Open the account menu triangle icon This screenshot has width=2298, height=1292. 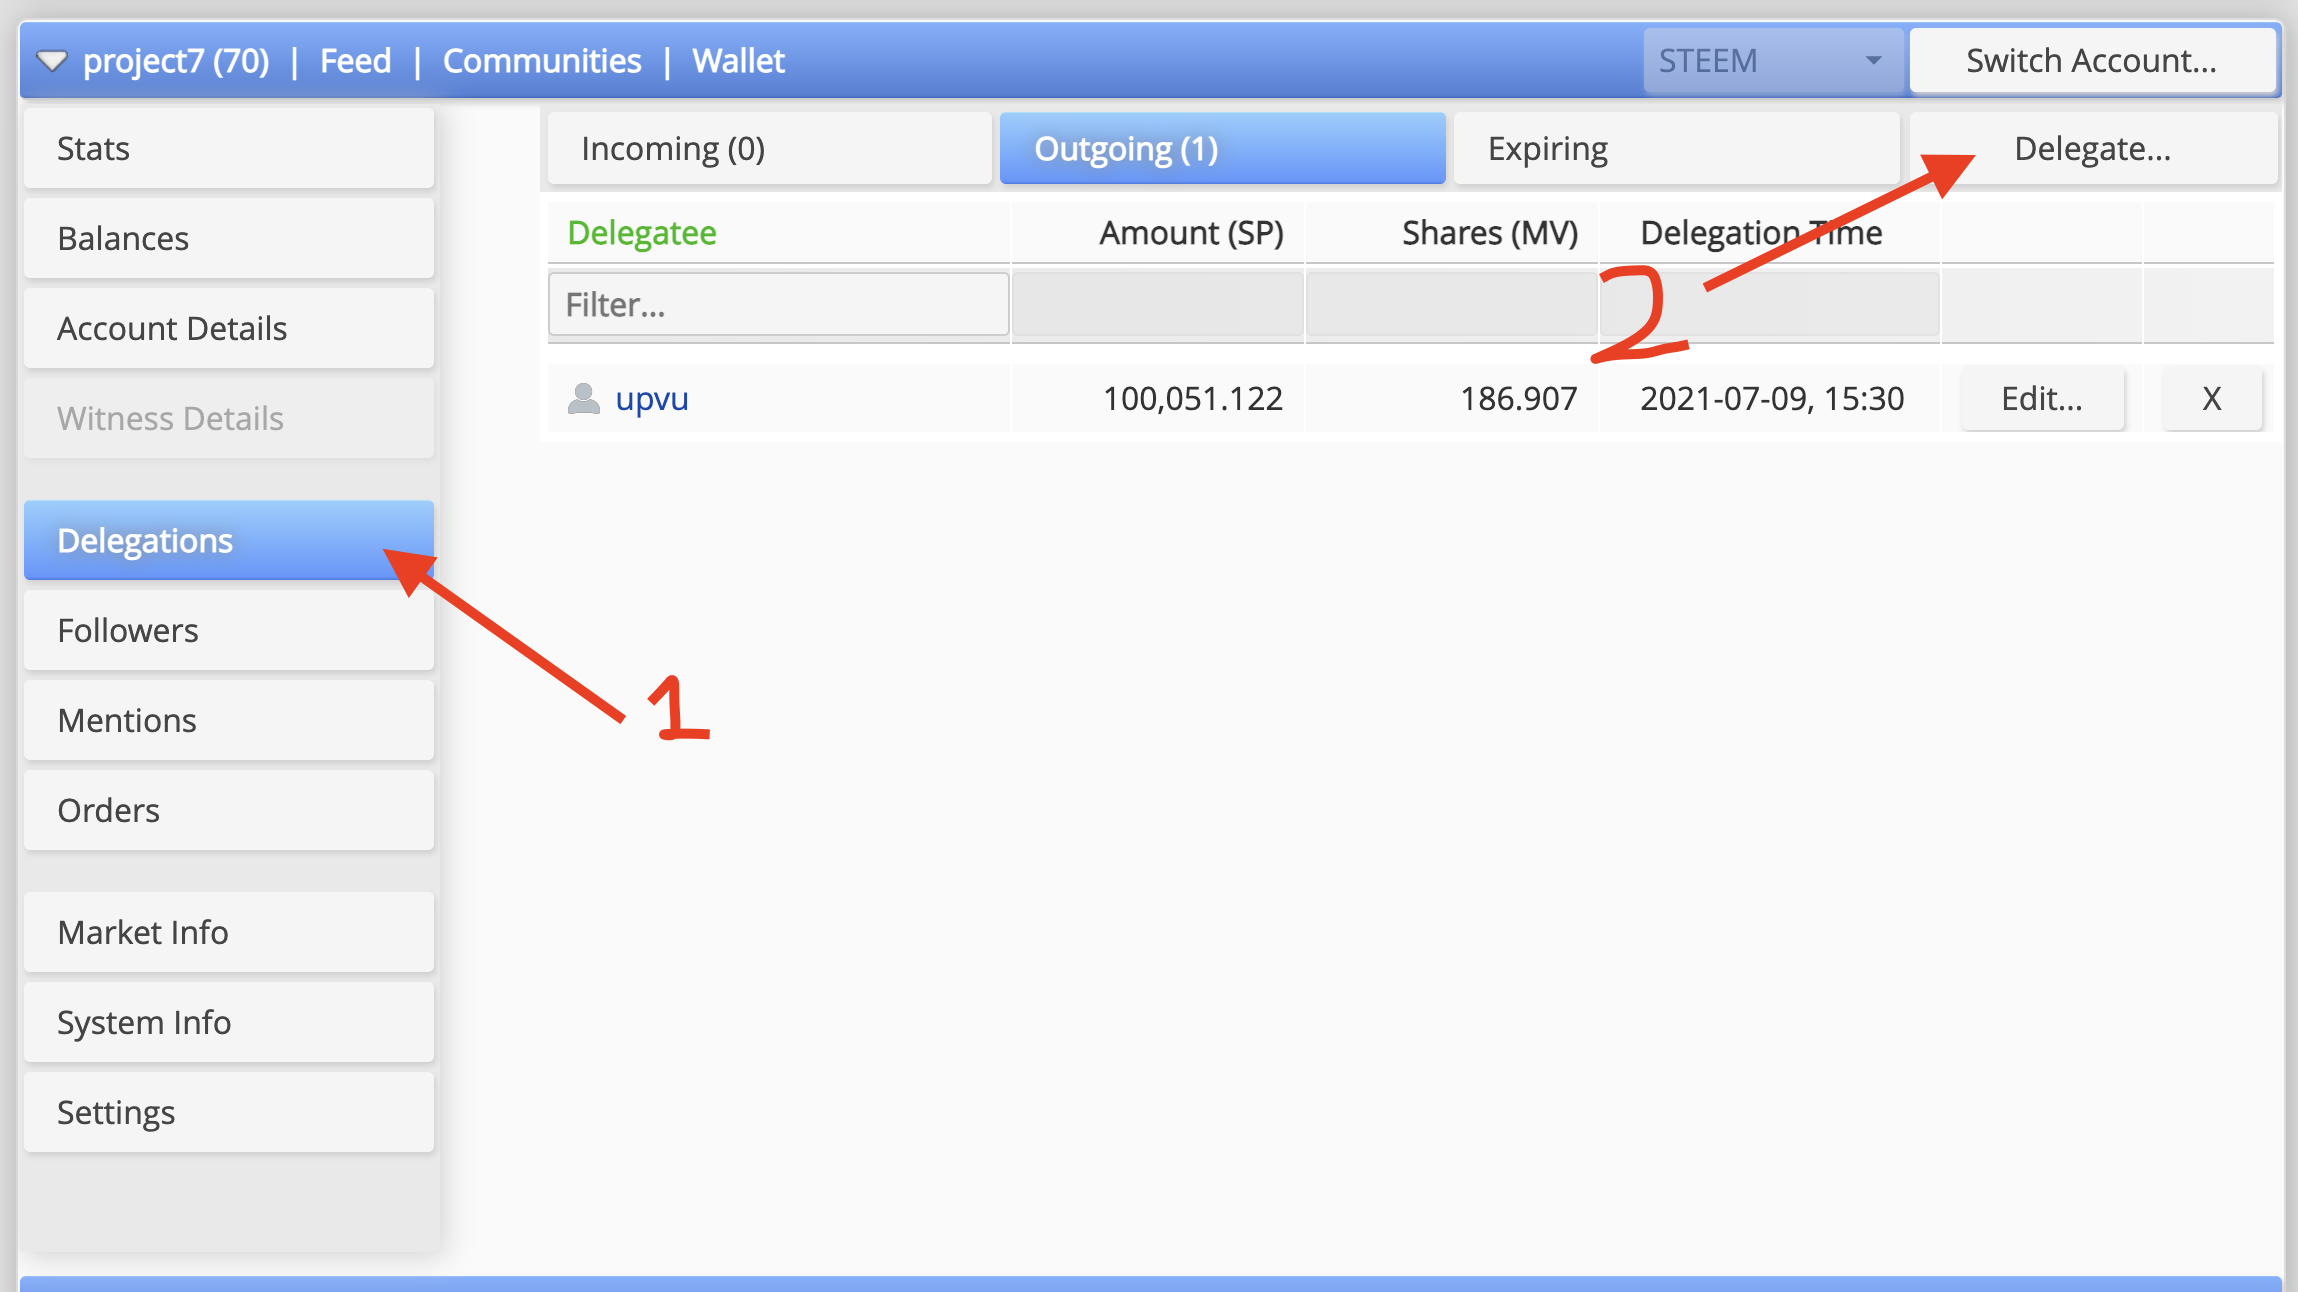click(52, 62)
